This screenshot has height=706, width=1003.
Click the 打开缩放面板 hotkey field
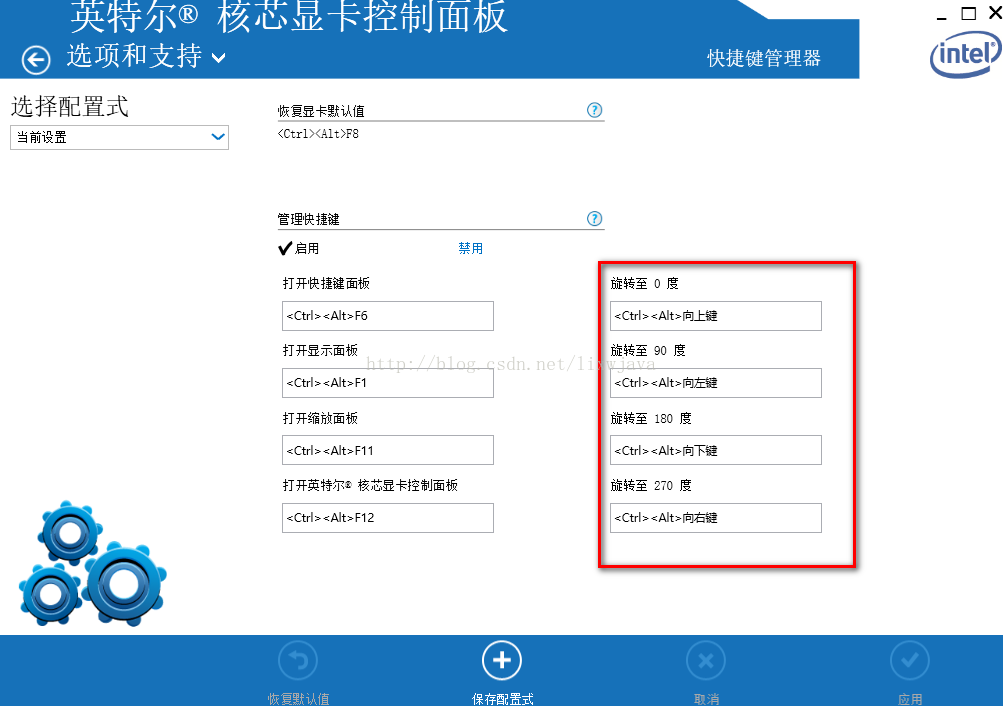[x=388, y=450]
